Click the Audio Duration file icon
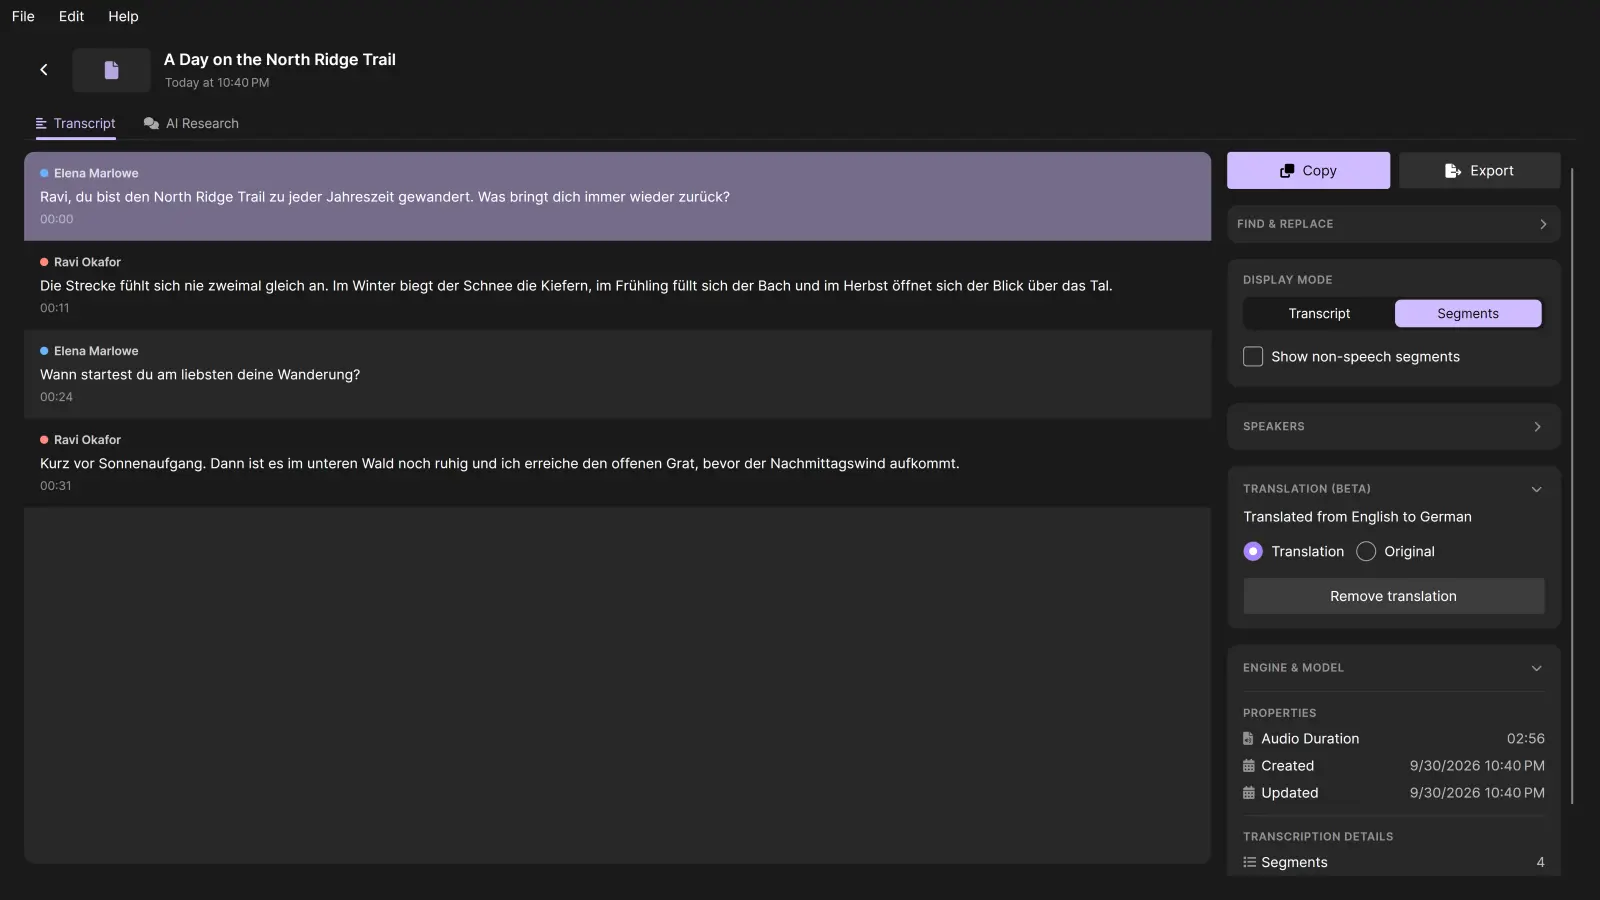This screenshot has width=1600, height=900. [x=1248, y=739]
